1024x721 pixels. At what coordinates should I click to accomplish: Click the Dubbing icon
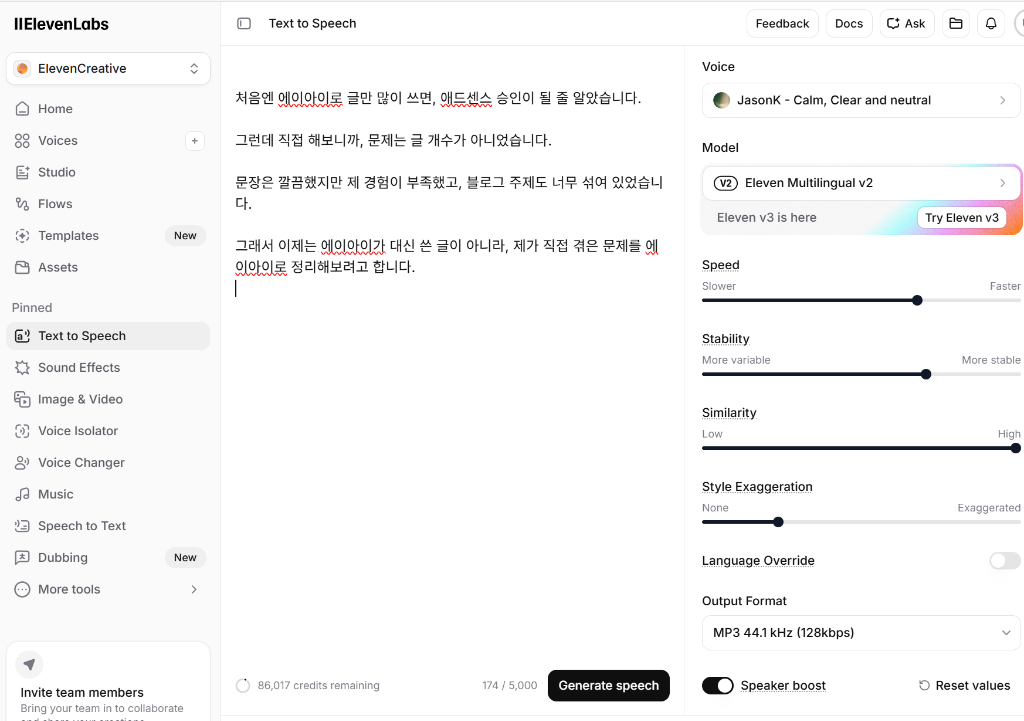click(22, 558)
